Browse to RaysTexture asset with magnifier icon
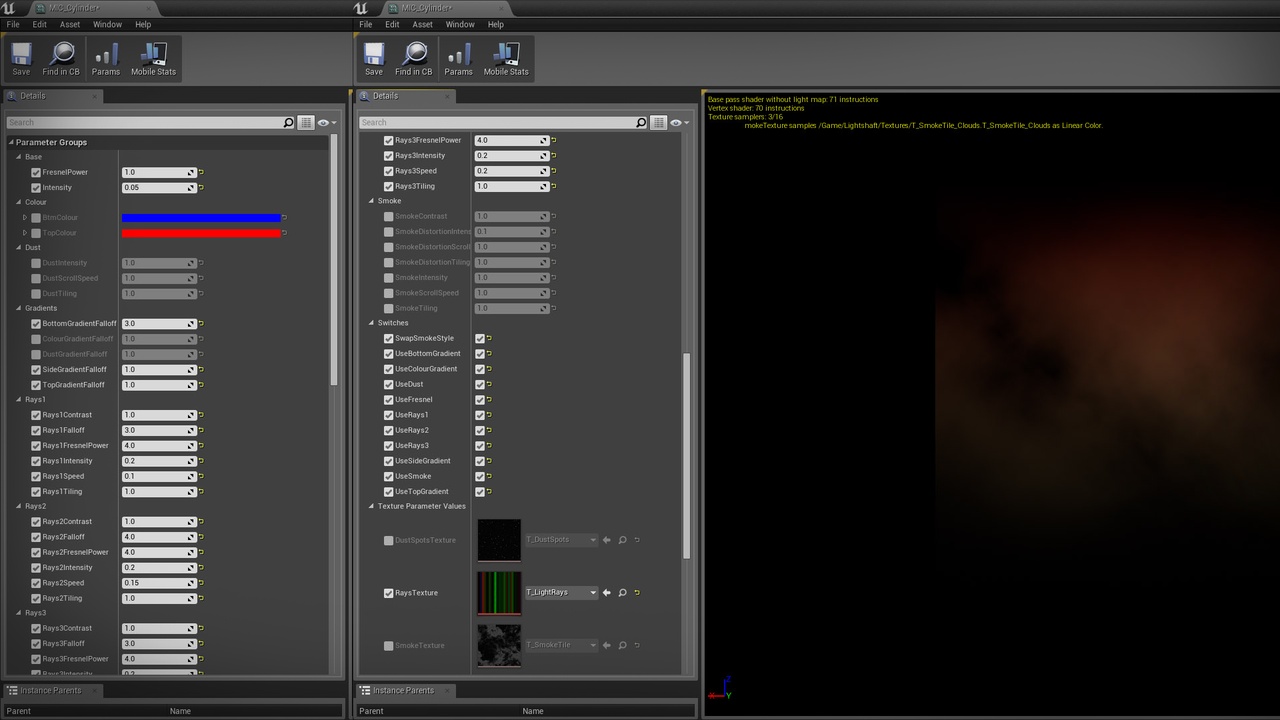The height and width of the screenshot is (720, 1280). [x=622, y=593]
